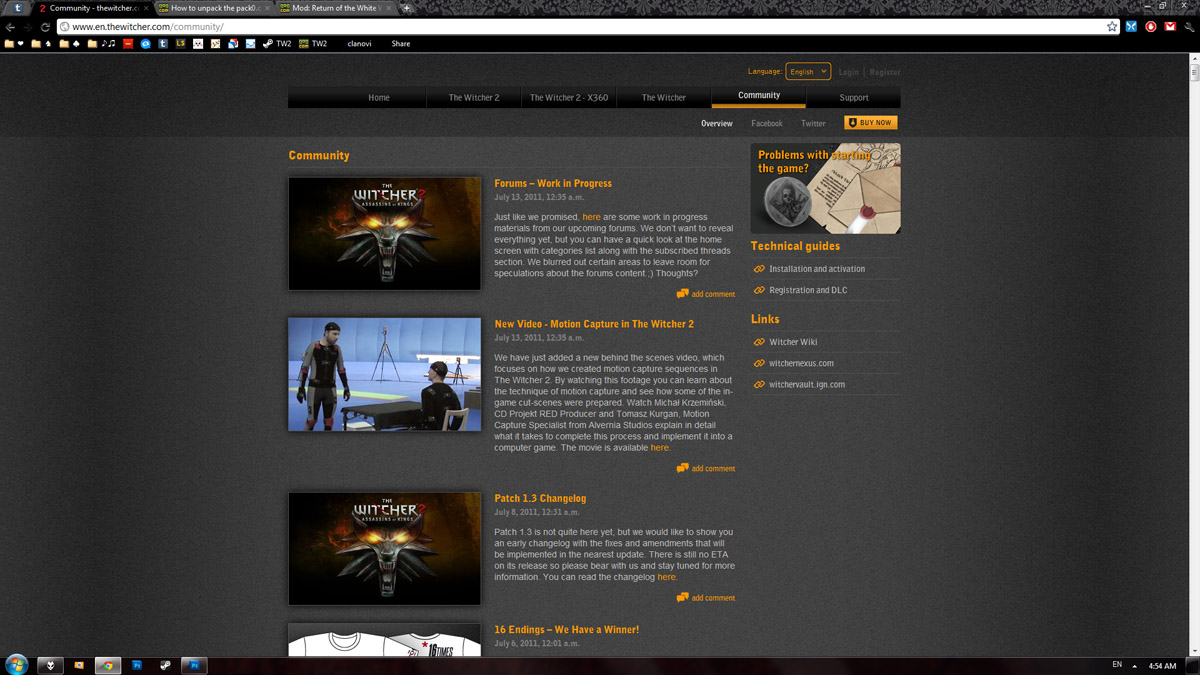1200x675 pixels.
Task: Click the EN language indicator in tray
Action: [x=1117, y=665]
